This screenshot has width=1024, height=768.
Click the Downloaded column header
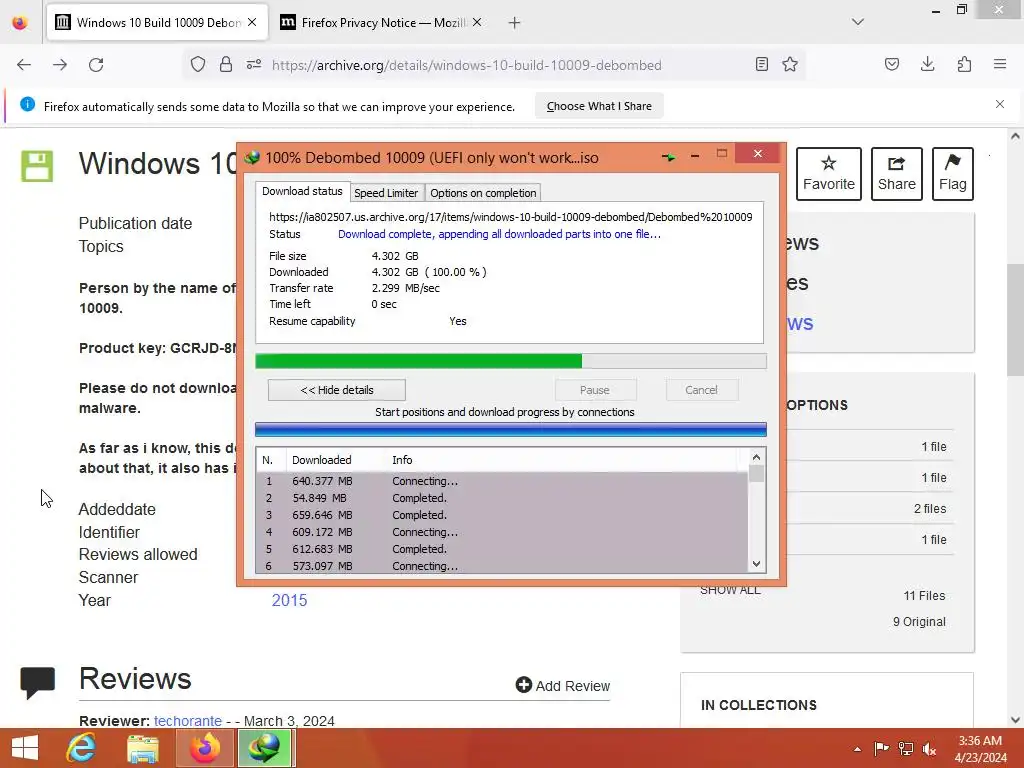336,460
